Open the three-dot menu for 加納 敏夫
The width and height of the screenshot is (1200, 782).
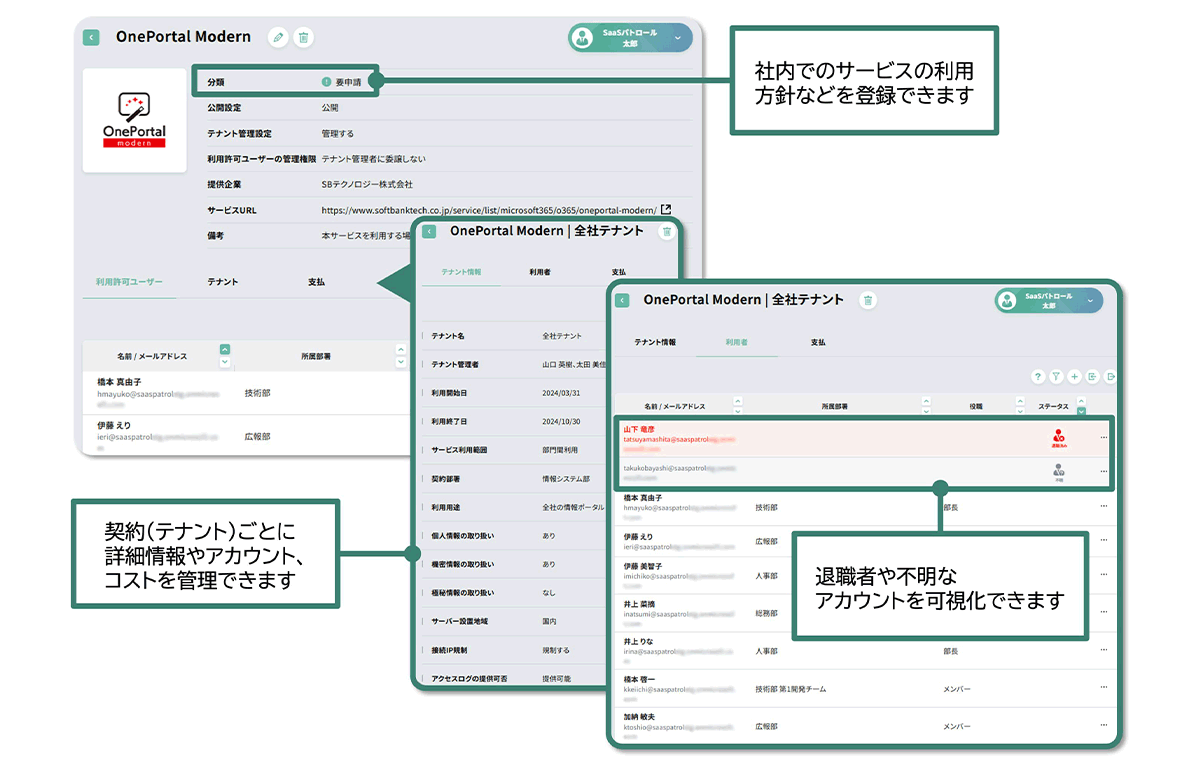[1104, 726]
